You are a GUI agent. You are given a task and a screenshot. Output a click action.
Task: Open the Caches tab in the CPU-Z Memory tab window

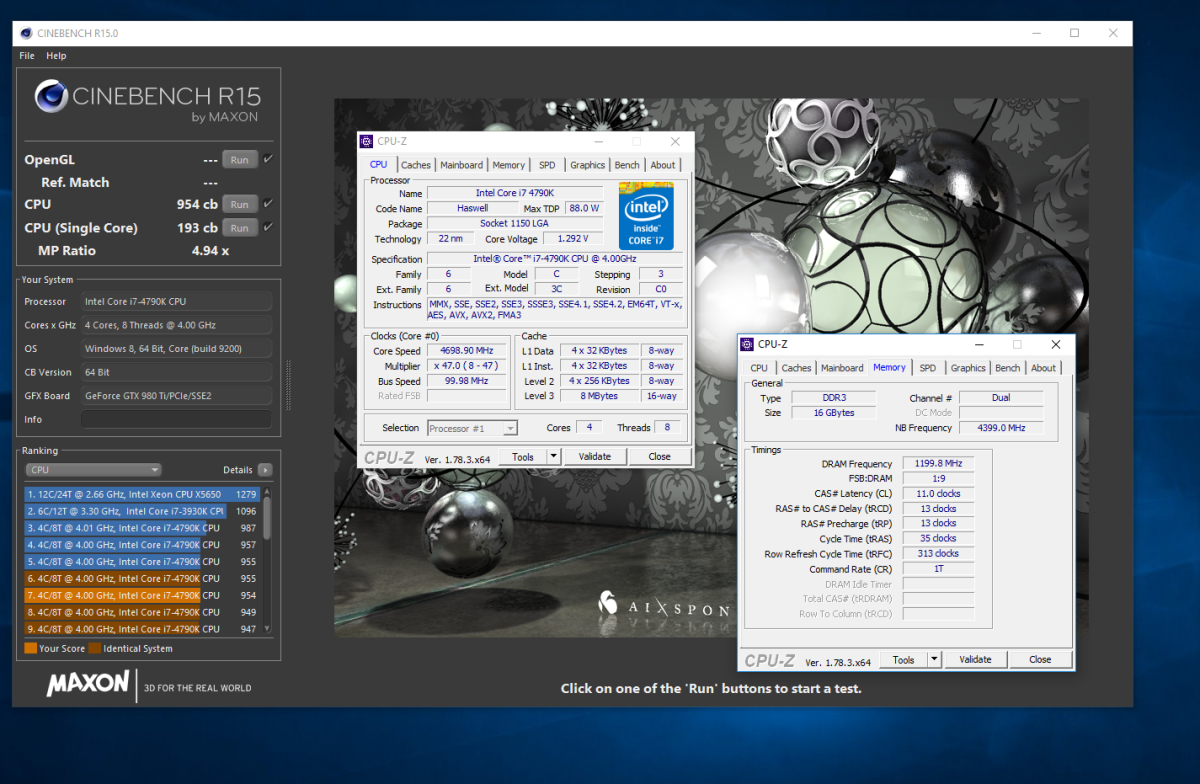(x=796, y=368)
